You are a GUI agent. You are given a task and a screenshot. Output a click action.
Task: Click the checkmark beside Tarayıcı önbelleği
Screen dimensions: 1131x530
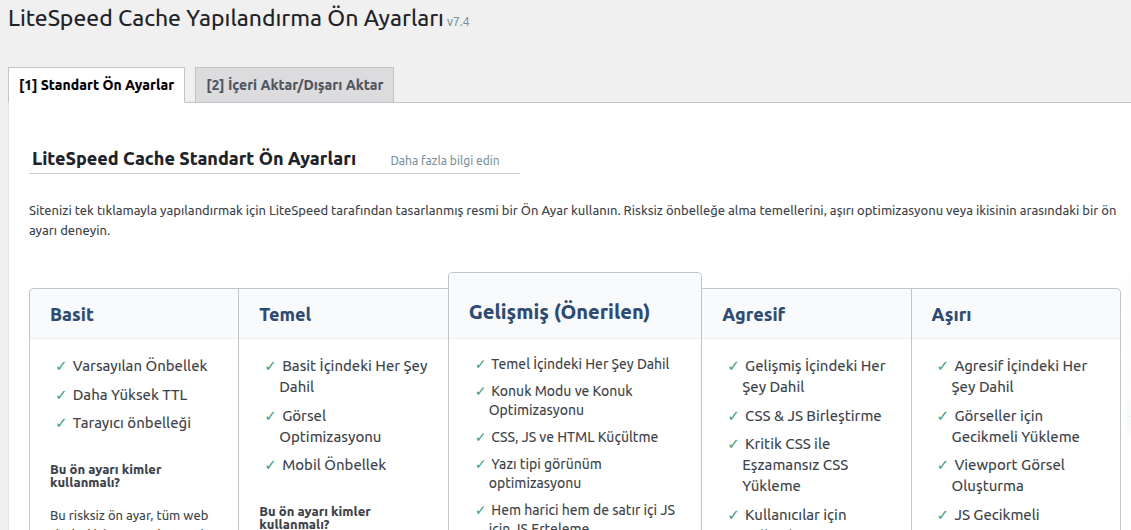(61, 423)
